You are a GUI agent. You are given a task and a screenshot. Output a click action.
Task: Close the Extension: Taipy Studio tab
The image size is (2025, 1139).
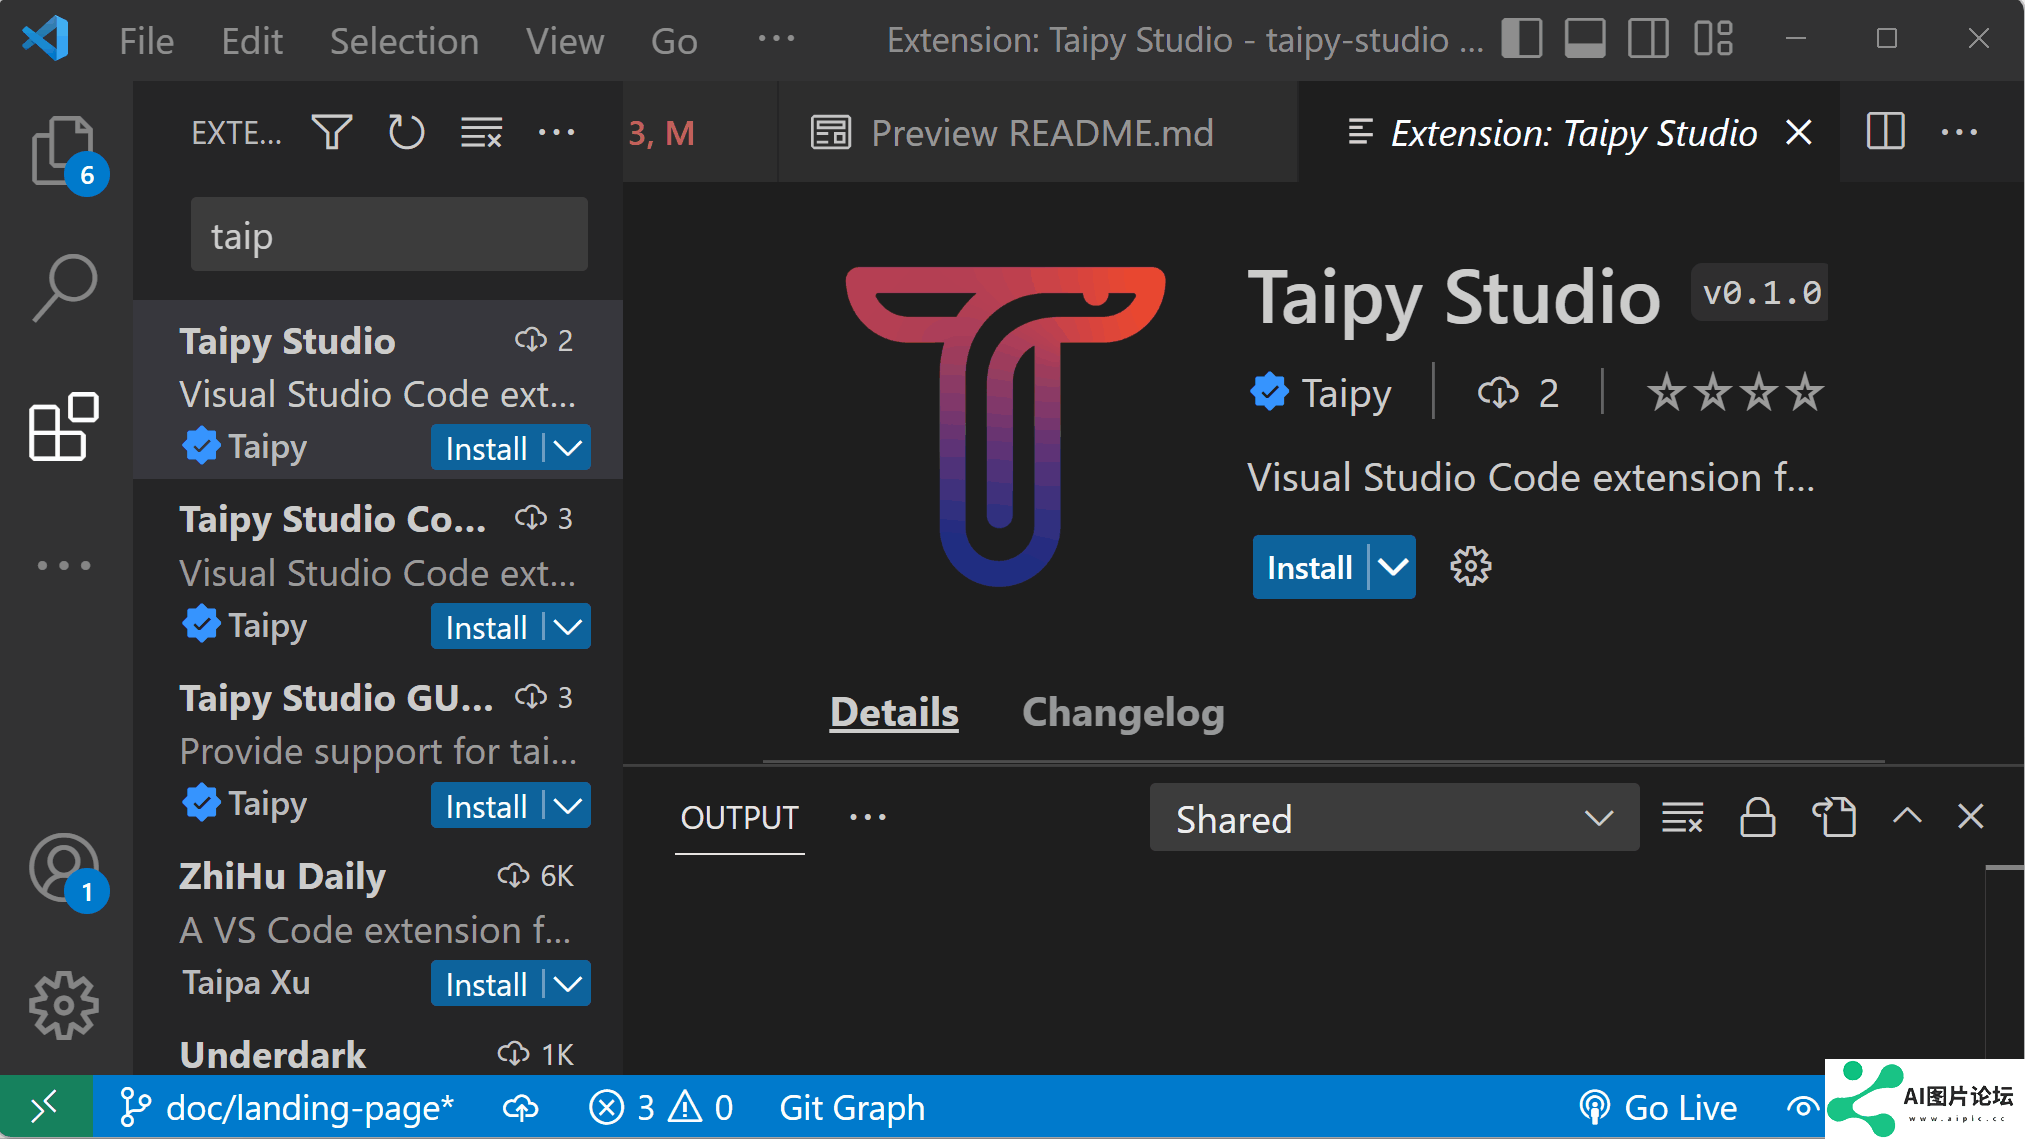[x=1799, y=132]
